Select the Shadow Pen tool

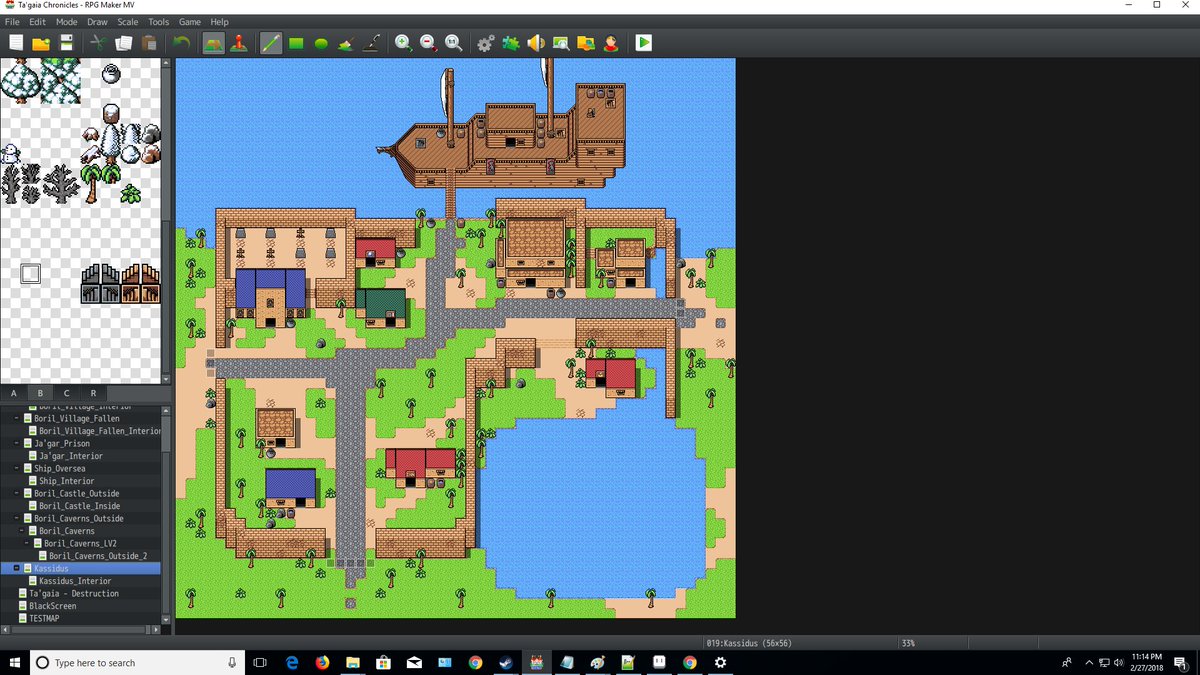tap(371, 43)
